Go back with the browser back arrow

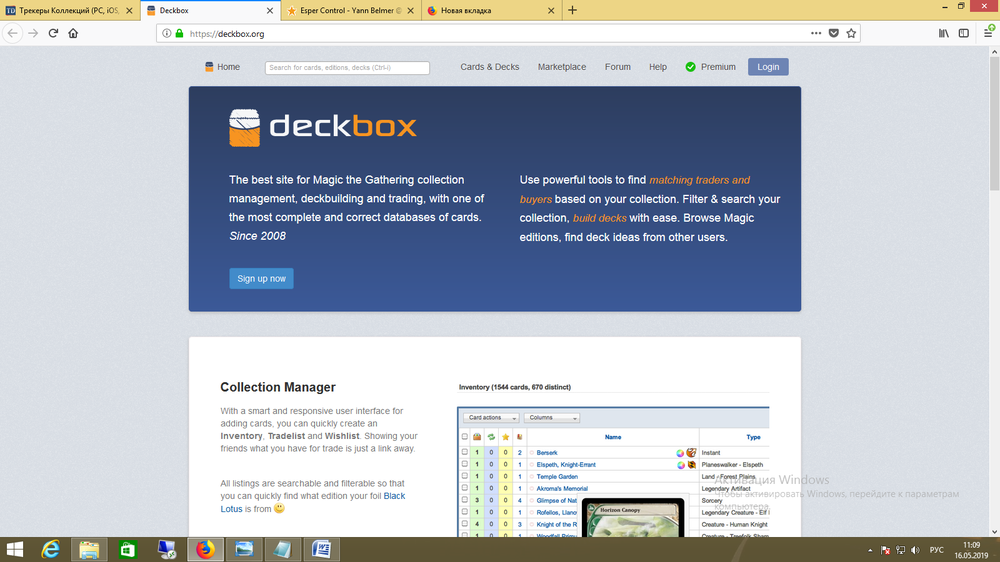click(x=13, y=33)
